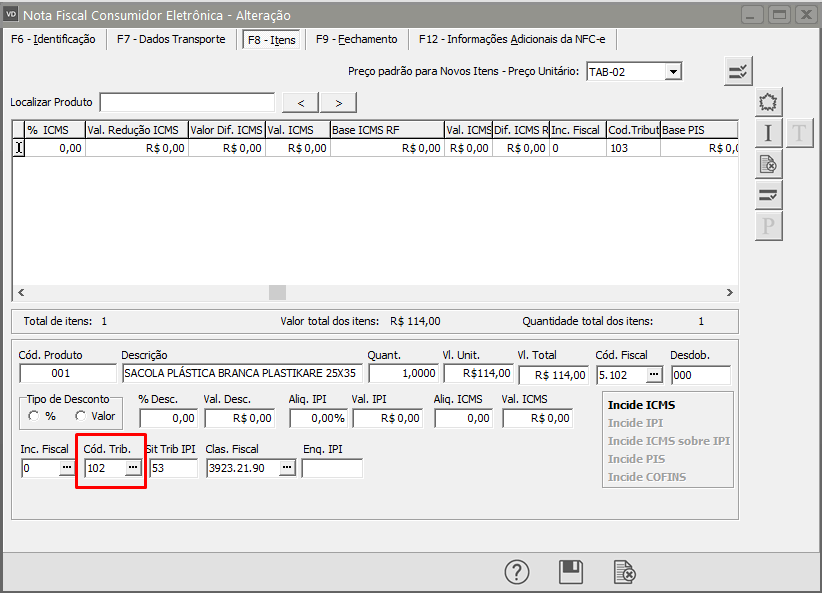This screenshot has height=593, width=822.
Task: Open the Cód. Fiscal lookup ellipsis button
Action: 653,375
